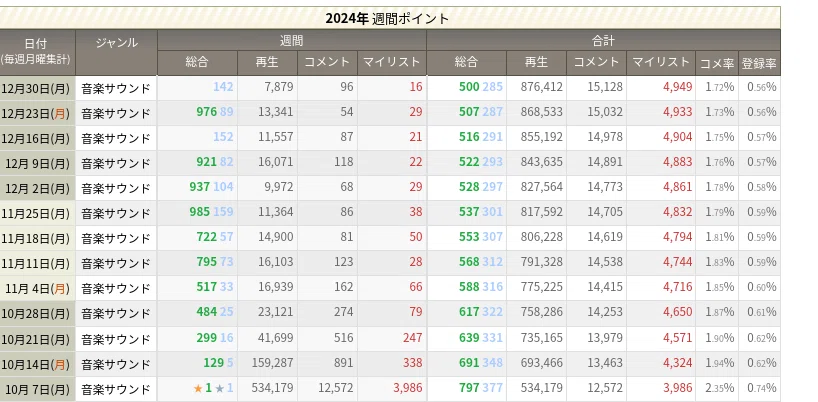
Task: Click the 総合 header under 合計
Action: coord(466,63)
